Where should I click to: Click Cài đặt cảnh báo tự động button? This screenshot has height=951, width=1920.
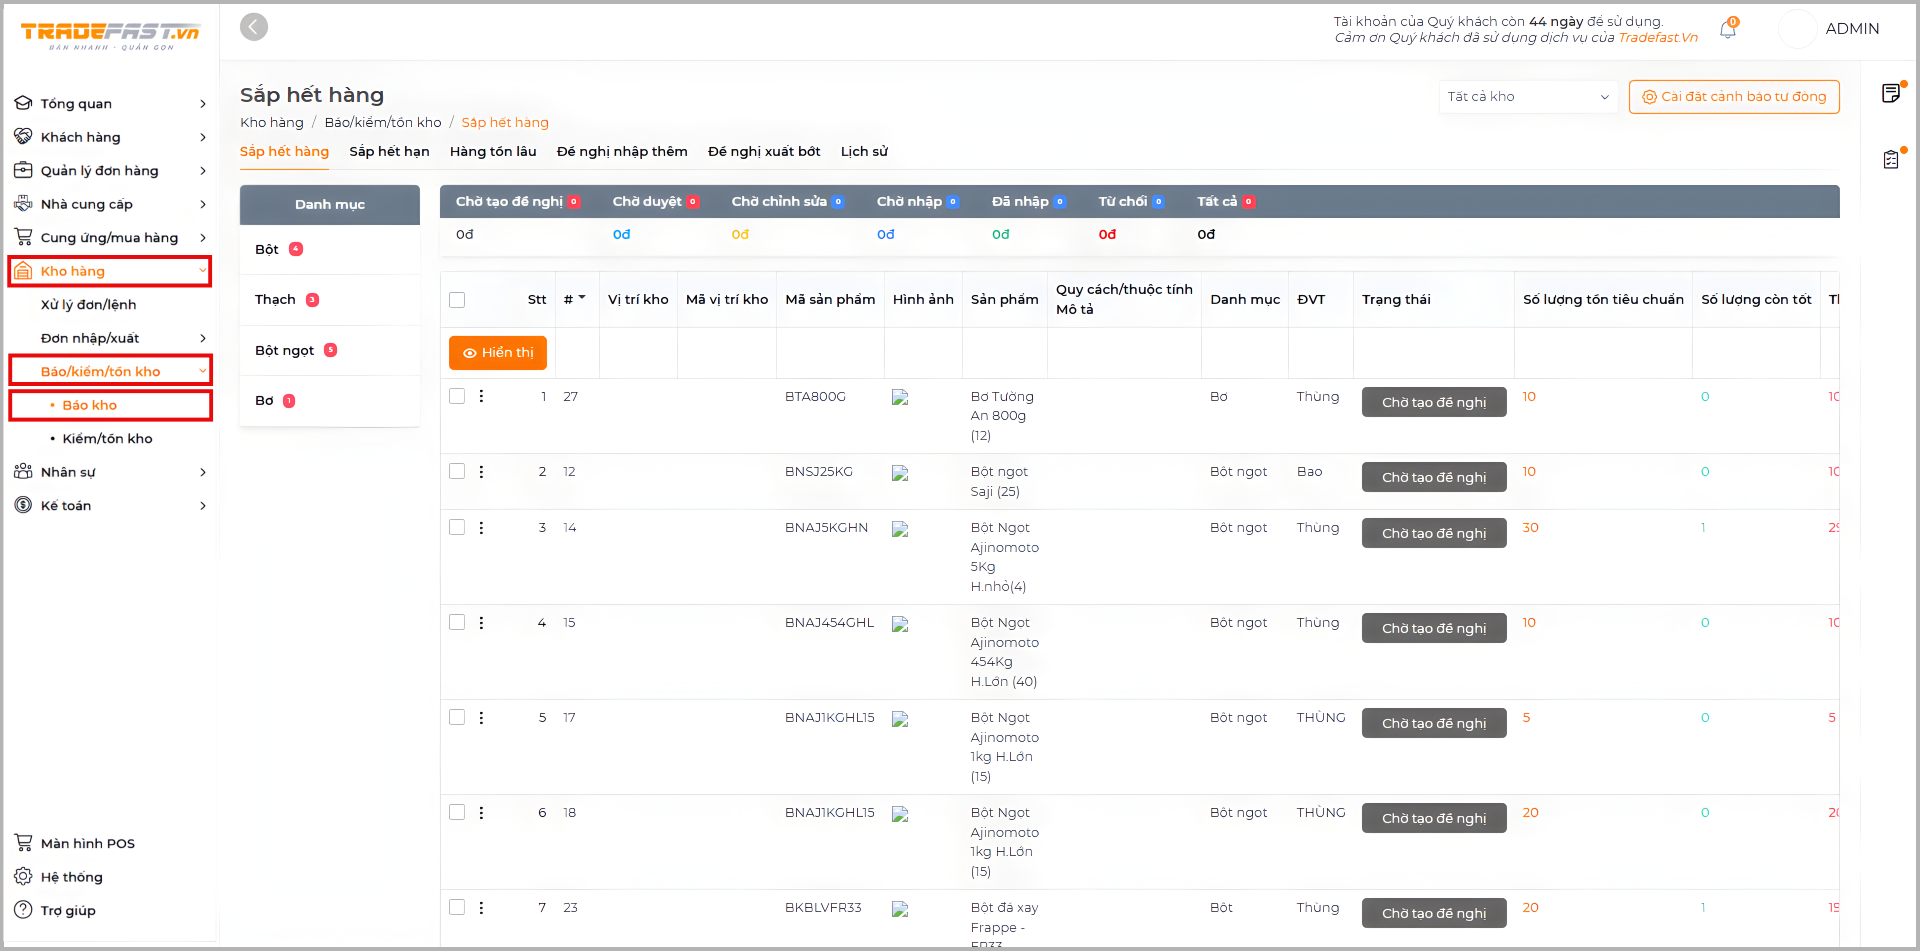pos(1733,97)
